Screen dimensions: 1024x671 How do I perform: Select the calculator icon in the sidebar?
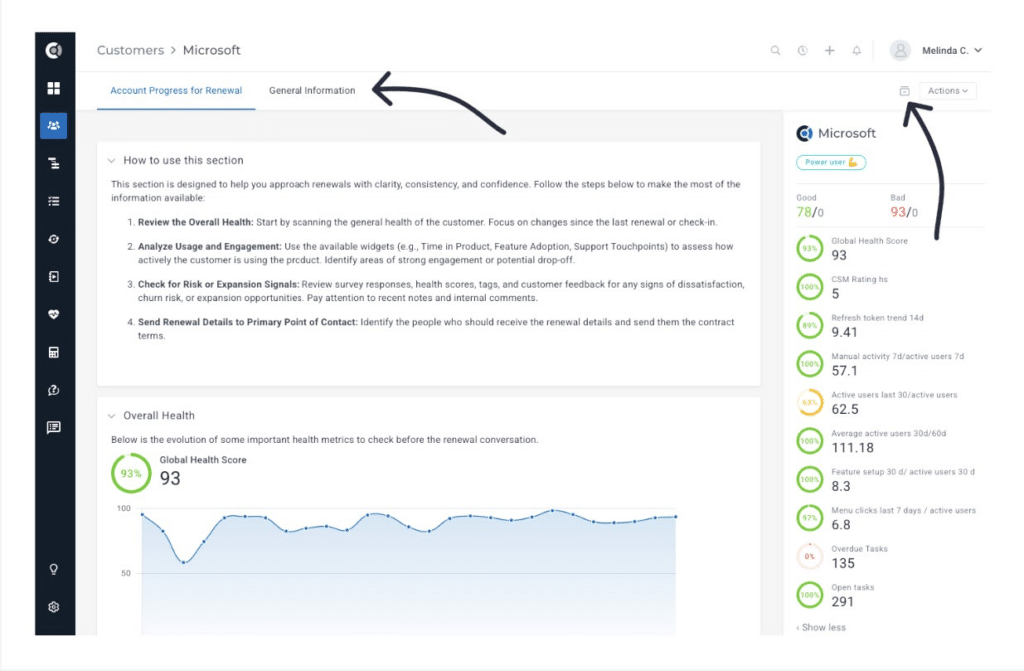[54, 352]
